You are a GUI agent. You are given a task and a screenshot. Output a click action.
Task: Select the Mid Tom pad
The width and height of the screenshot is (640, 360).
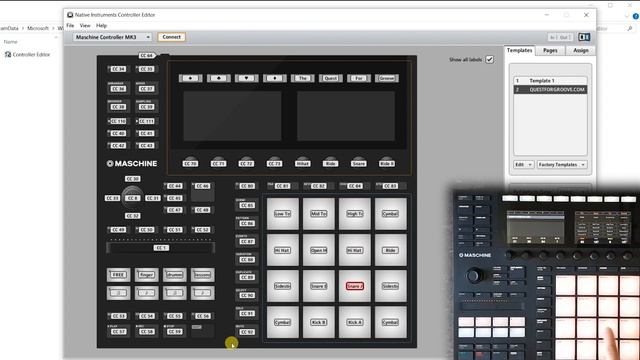(x=318, y=213)
